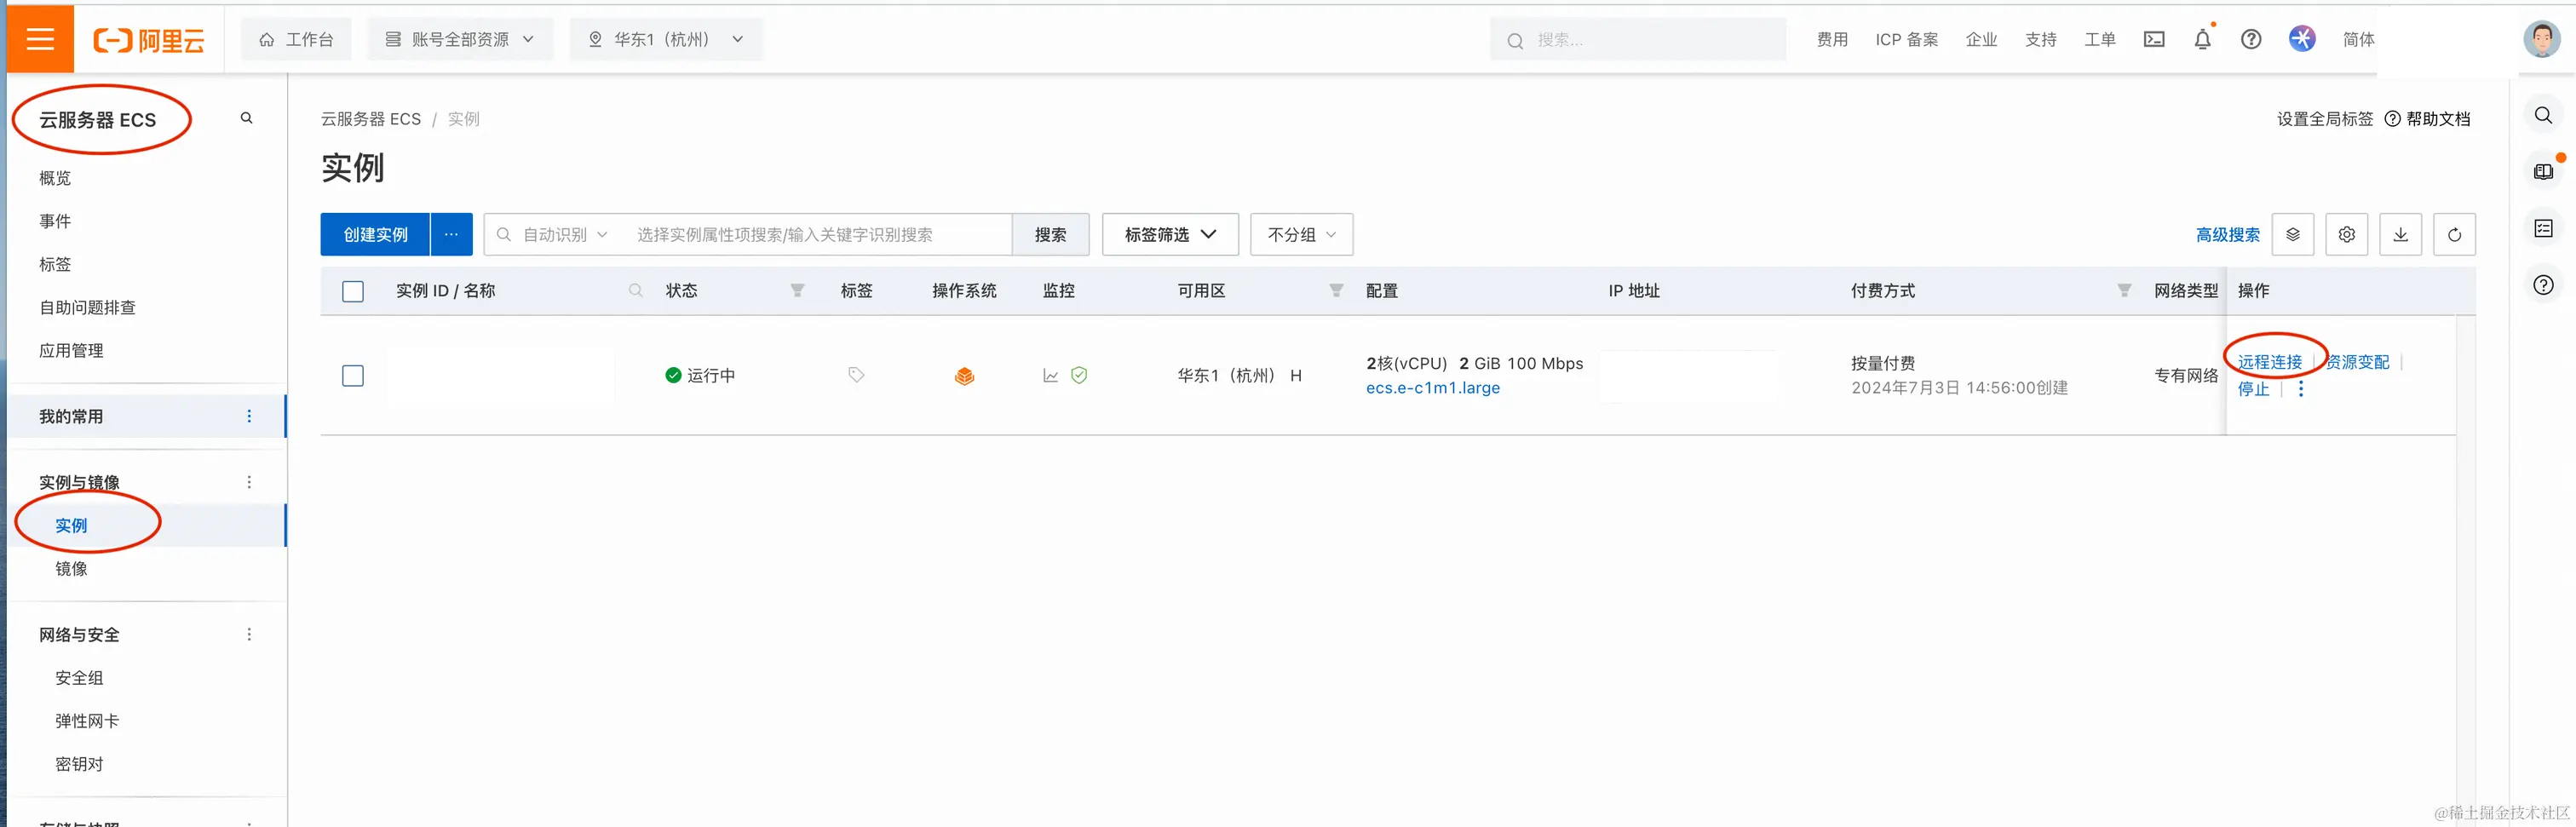The height and width of the screenshot is (827, 2576).
Task: Expand the 不分组 grouping dropdown
Action: click(x=1301, y=234)
